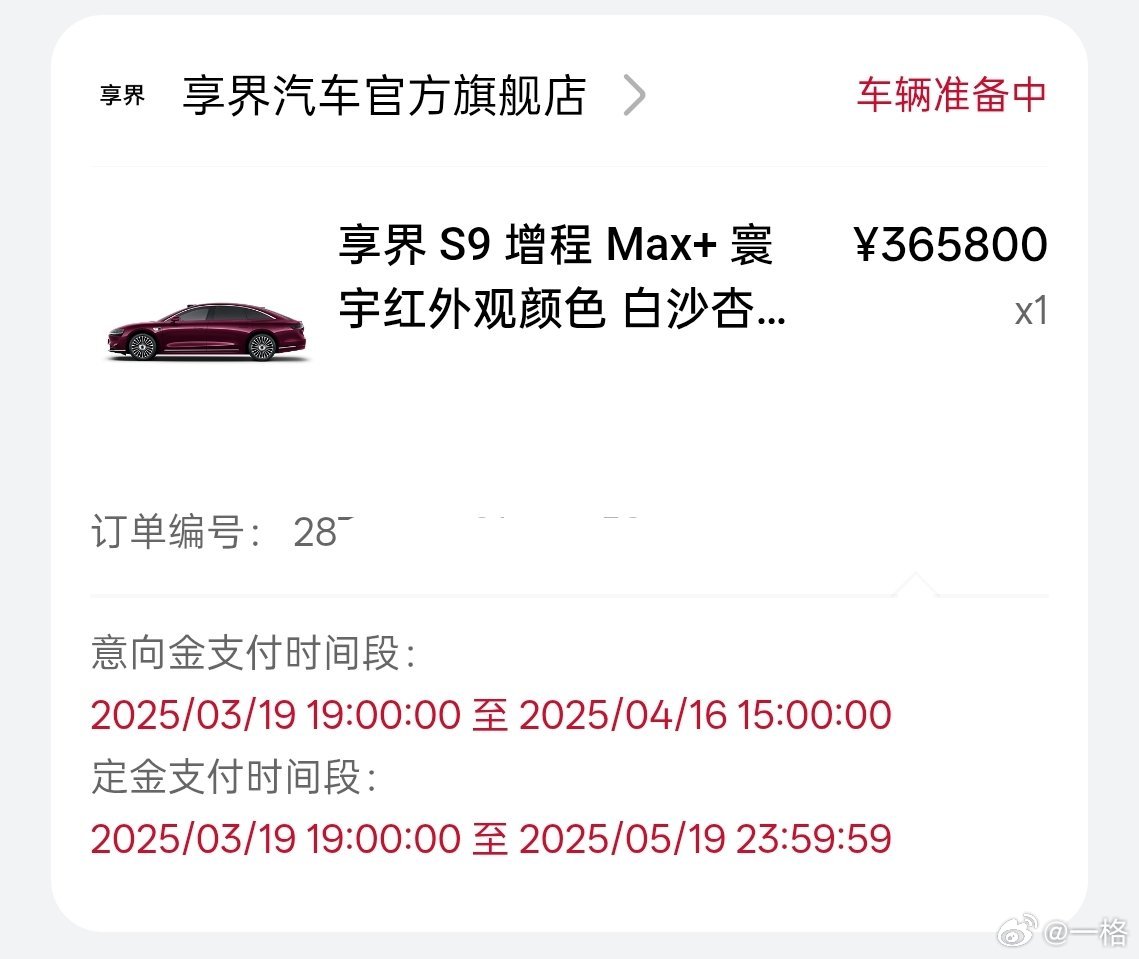Viewport: 1139px width, 959px height.
Task: Tap the intention deposit date range ending 2025/04/16
Action: pyautogui.click(x=491, y=714)
